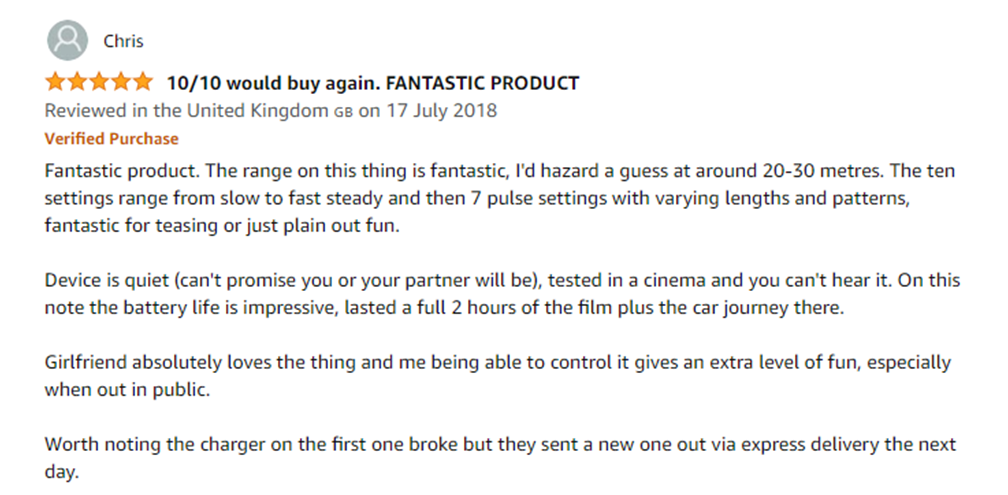Open the "10/10 would buy again" review title
The image size is (1008, 495).
[x=273, y=83]
